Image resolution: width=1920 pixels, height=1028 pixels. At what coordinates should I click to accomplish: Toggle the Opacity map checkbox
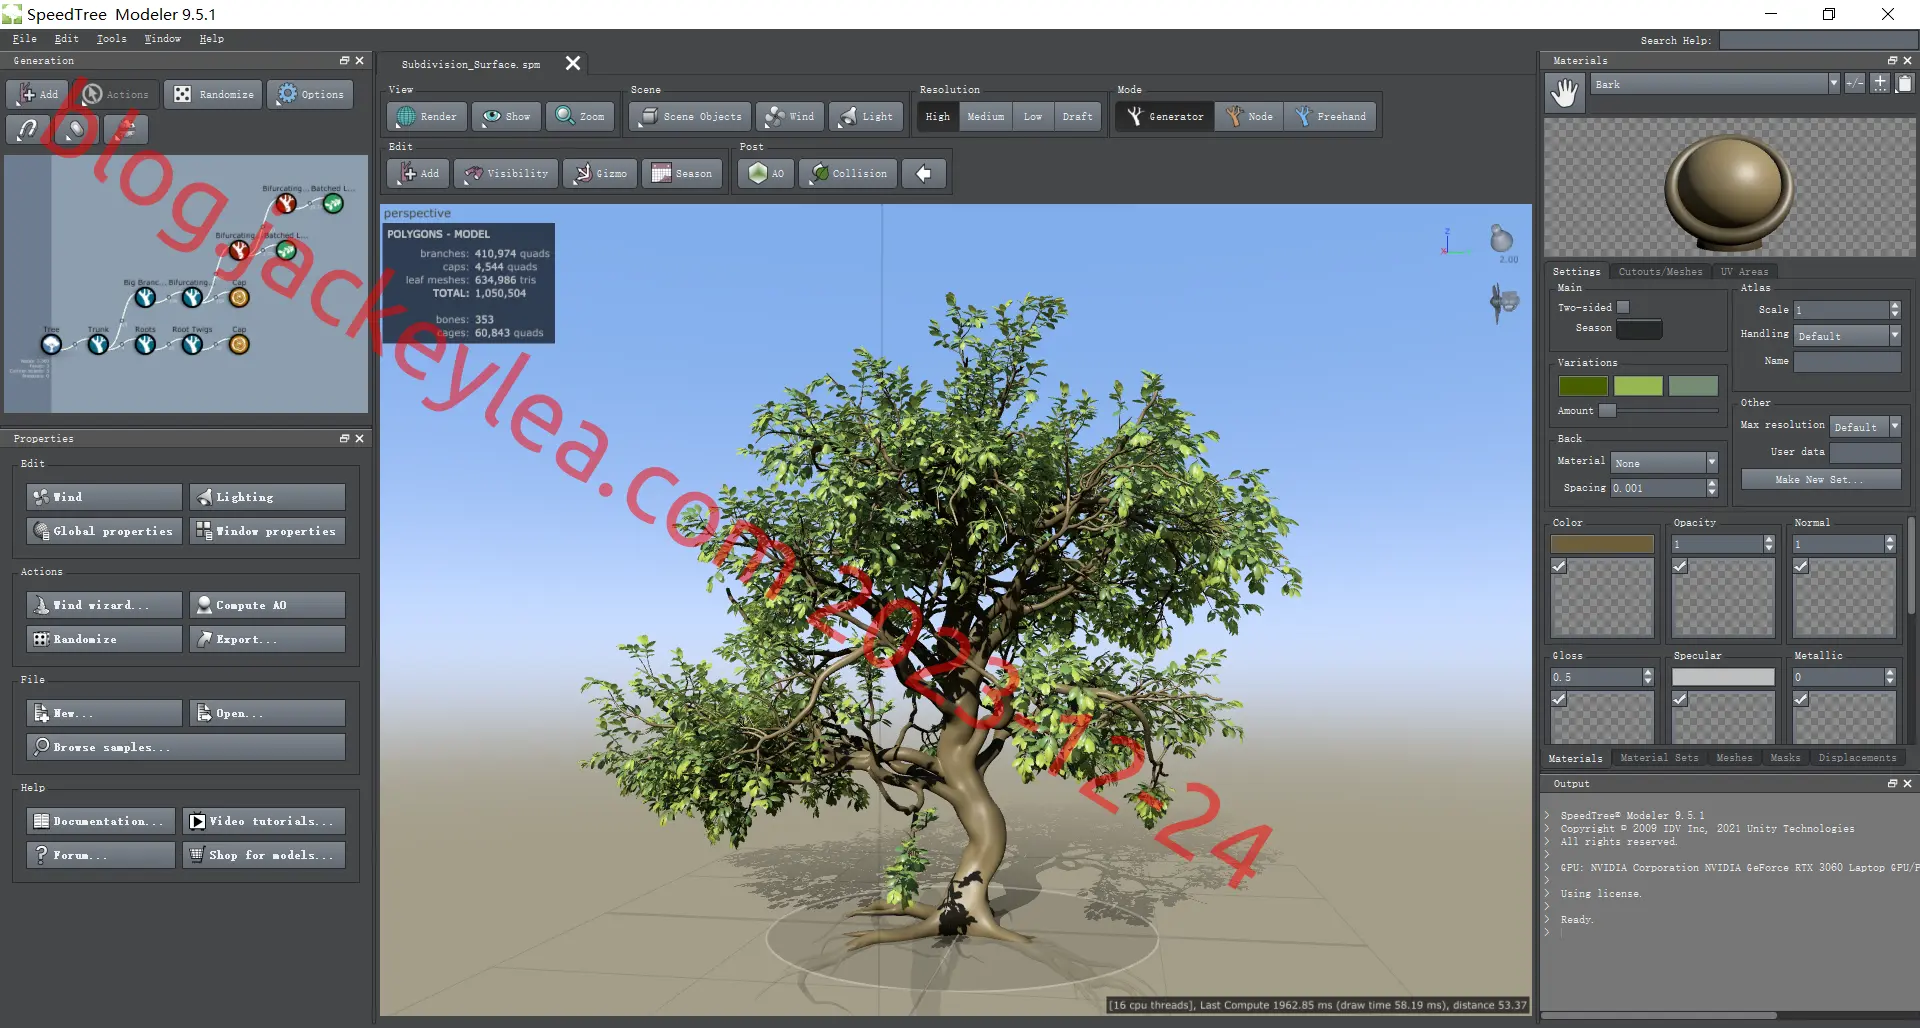point(1680,566)
